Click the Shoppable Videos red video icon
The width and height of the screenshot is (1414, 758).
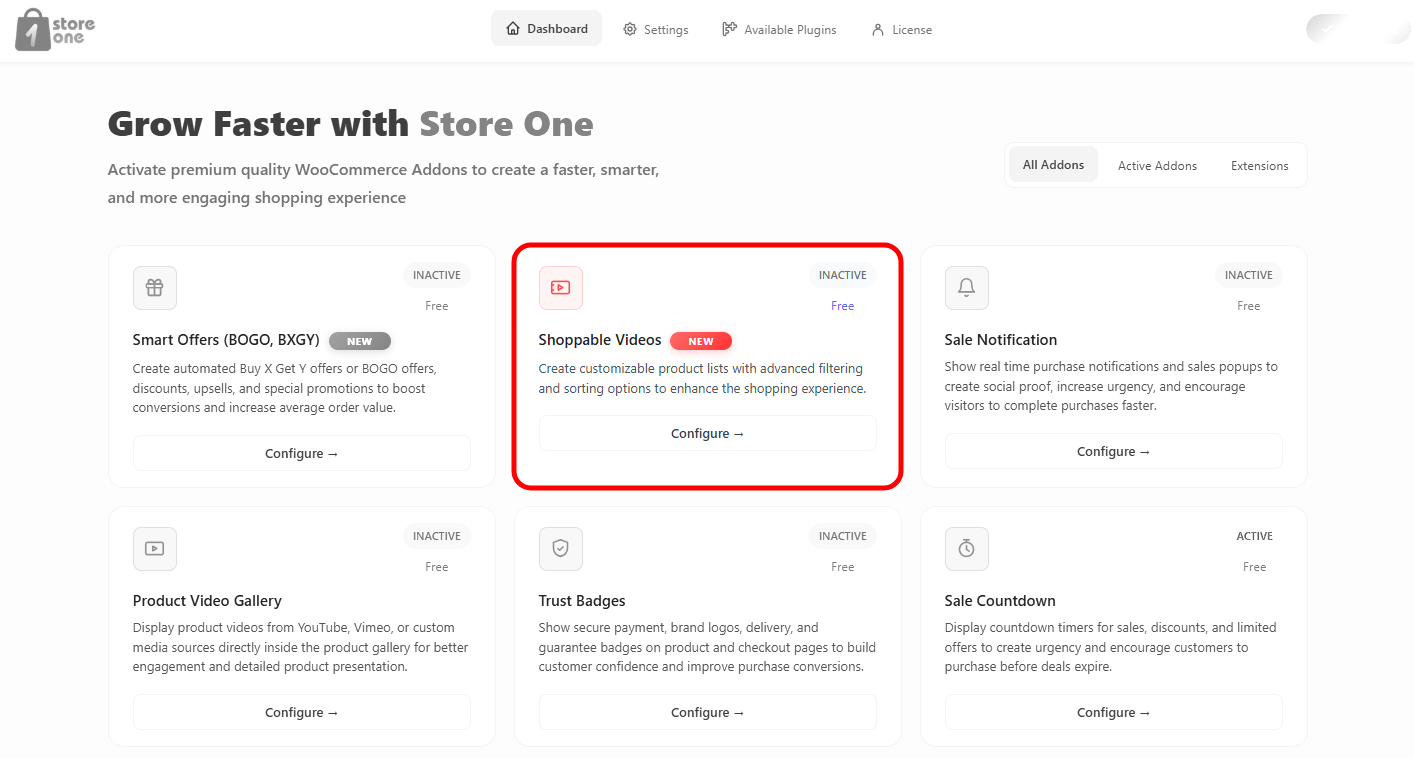(x=561, y=288)
